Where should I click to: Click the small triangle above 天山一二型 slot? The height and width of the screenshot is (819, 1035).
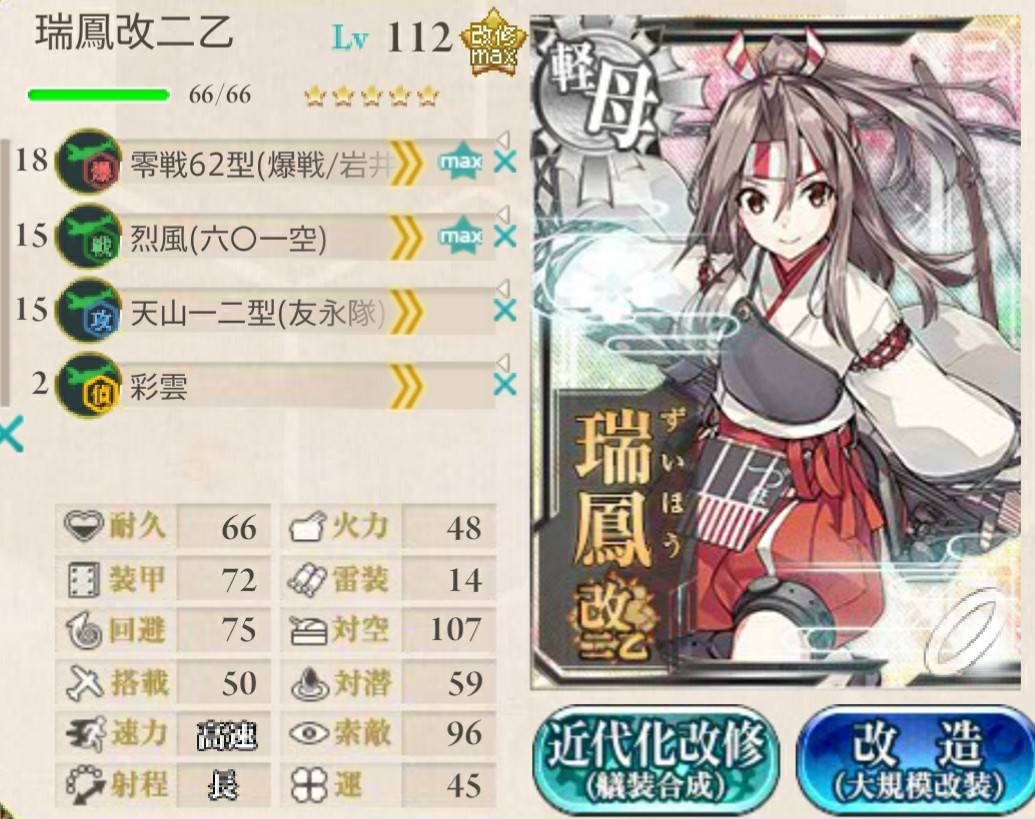[503, 288]
